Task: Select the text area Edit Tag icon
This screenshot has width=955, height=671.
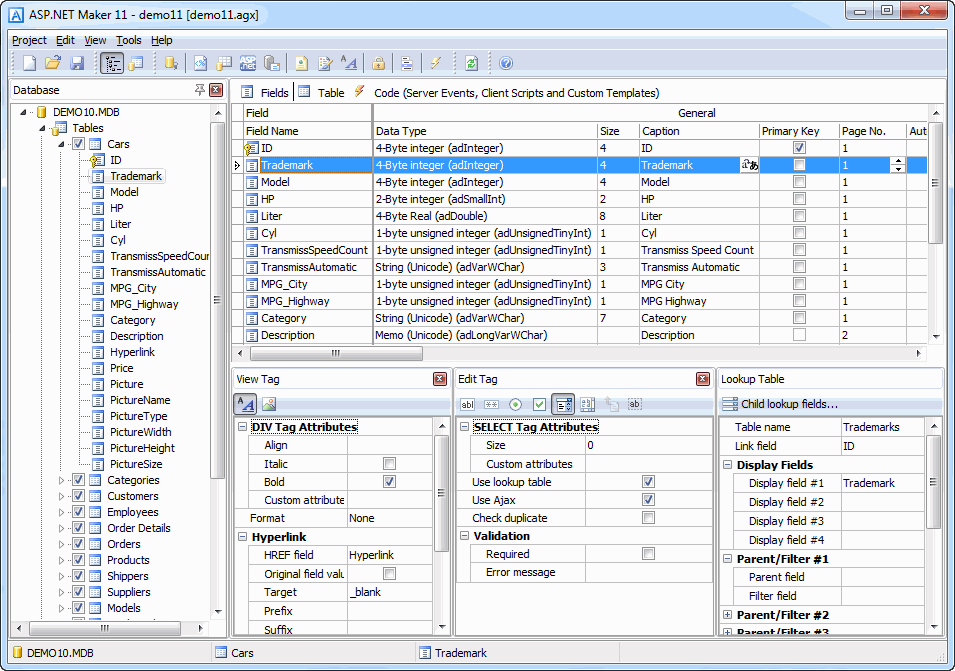Action: pos(587,404)
